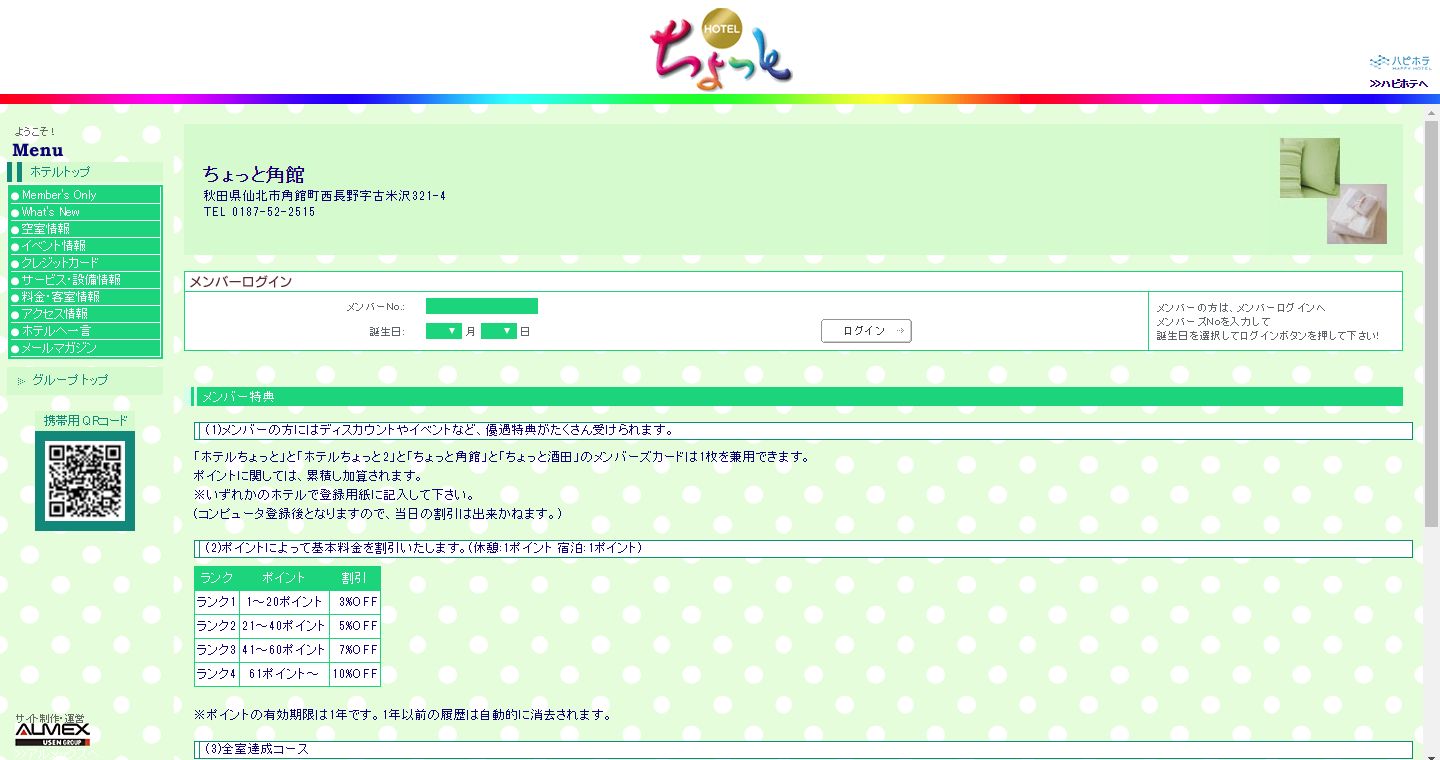Open the birthday month dropdown
The height and width of the screenshot is (760, 1440).
443,332
